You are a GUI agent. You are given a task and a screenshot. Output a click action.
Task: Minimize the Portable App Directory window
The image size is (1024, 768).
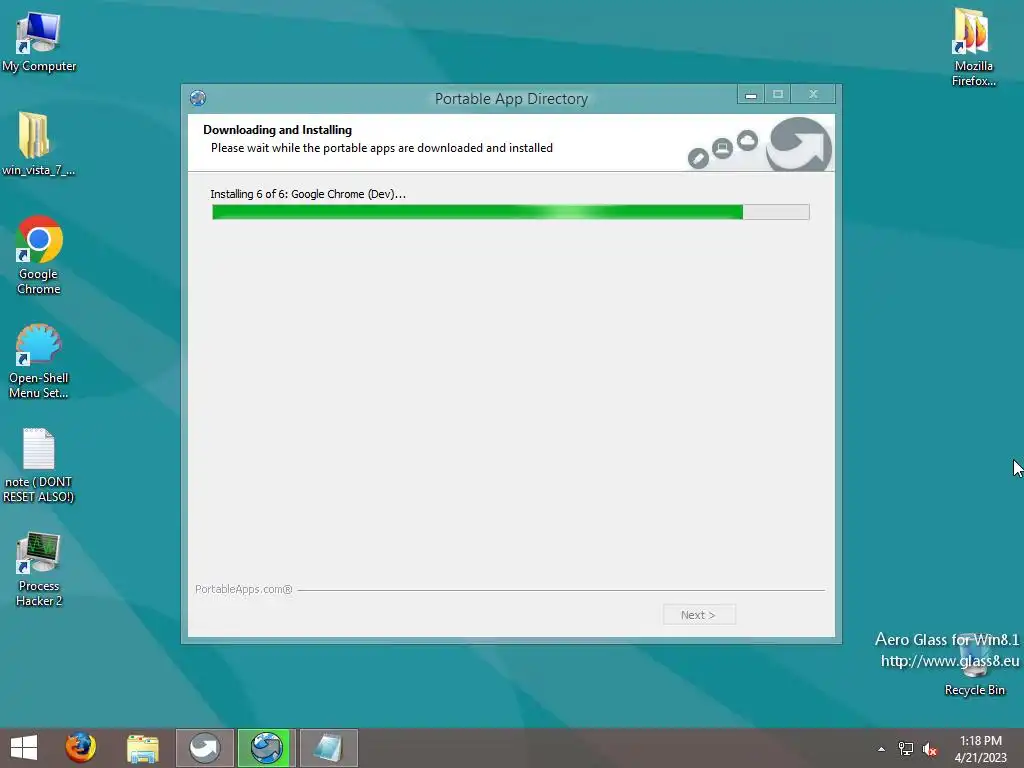[751, 95]
